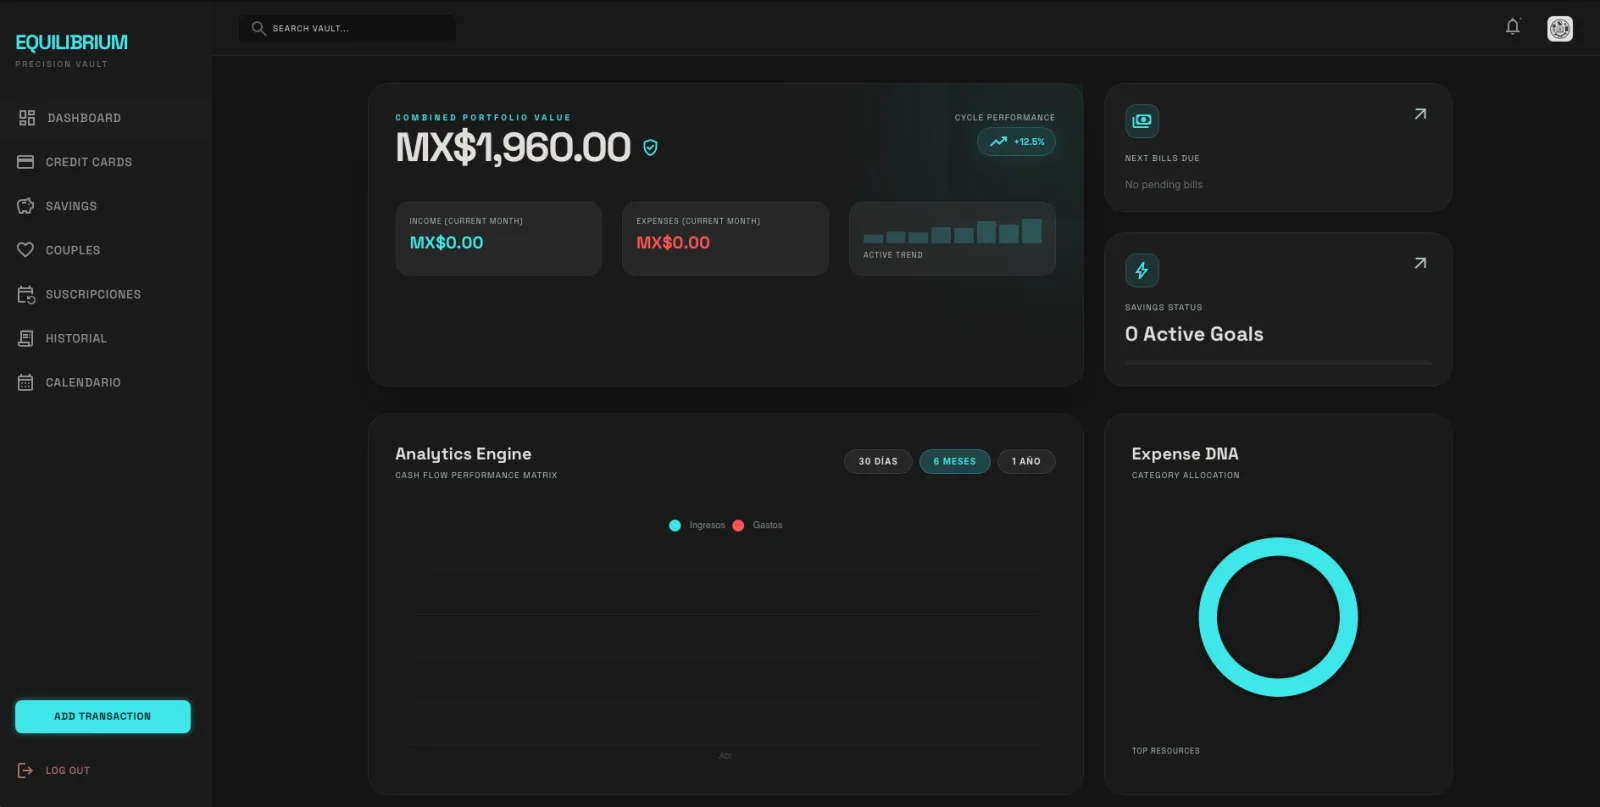This screenshot has width=1600, height=807.
Task: Click the Savings piggy bank icon
Action: (x=26, y=206)
